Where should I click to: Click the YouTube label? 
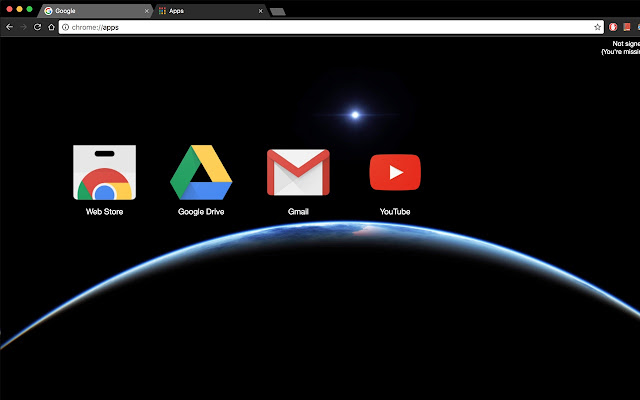click(x=395, y=211)
